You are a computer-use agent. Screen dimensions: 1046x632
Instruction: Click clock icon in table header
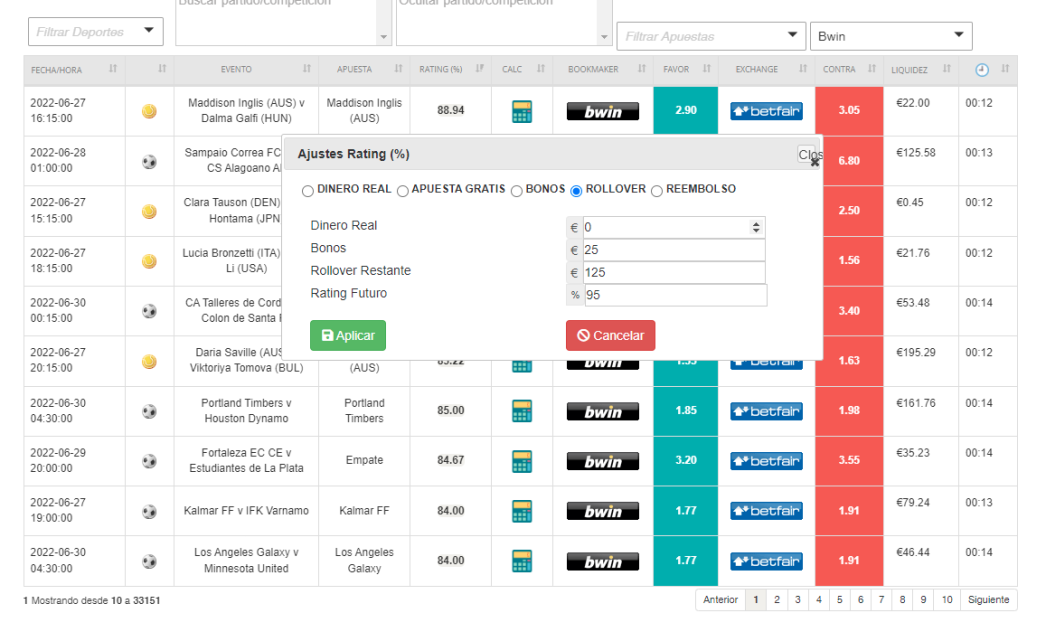click(981, 69)
